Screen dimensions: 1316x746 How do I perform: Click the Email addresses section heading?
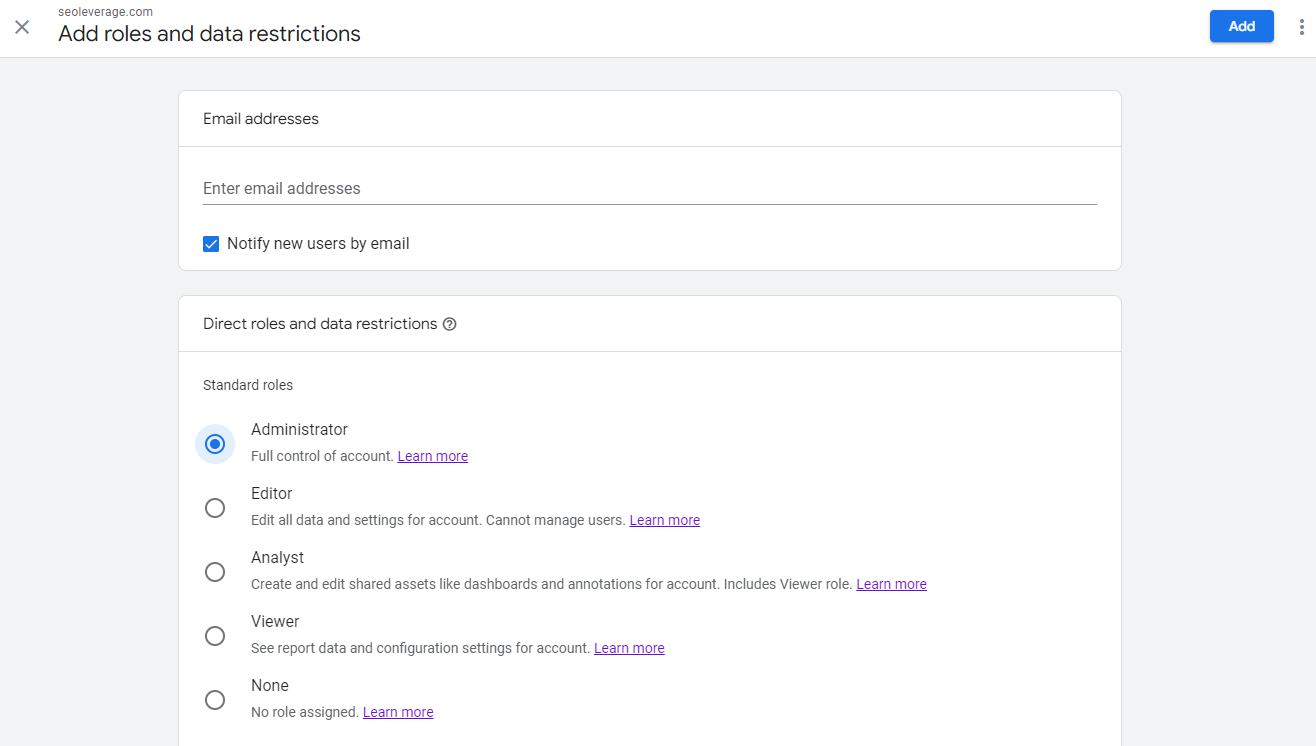[261, 119]
